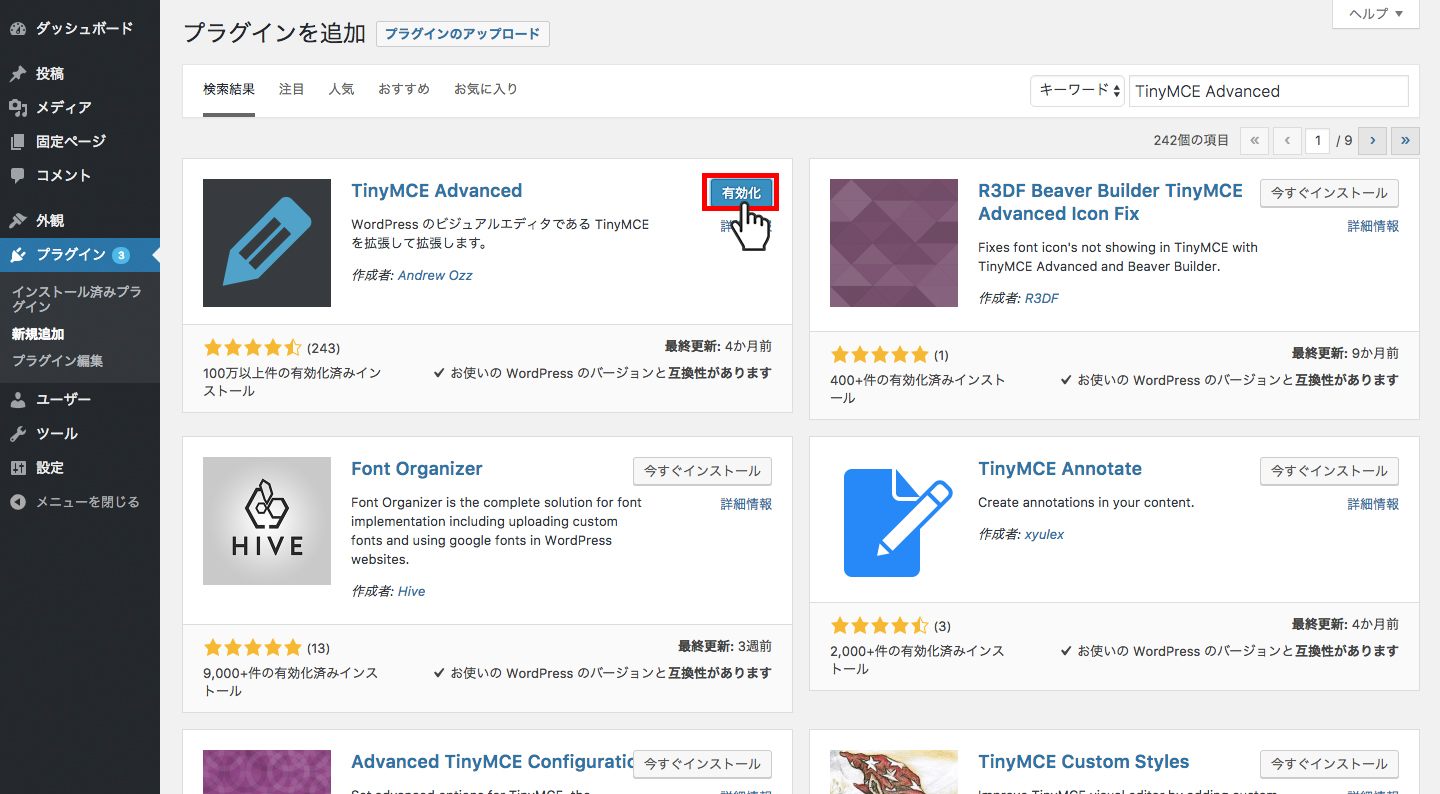Click the 固定ページ pages icon

pos(18,142)
